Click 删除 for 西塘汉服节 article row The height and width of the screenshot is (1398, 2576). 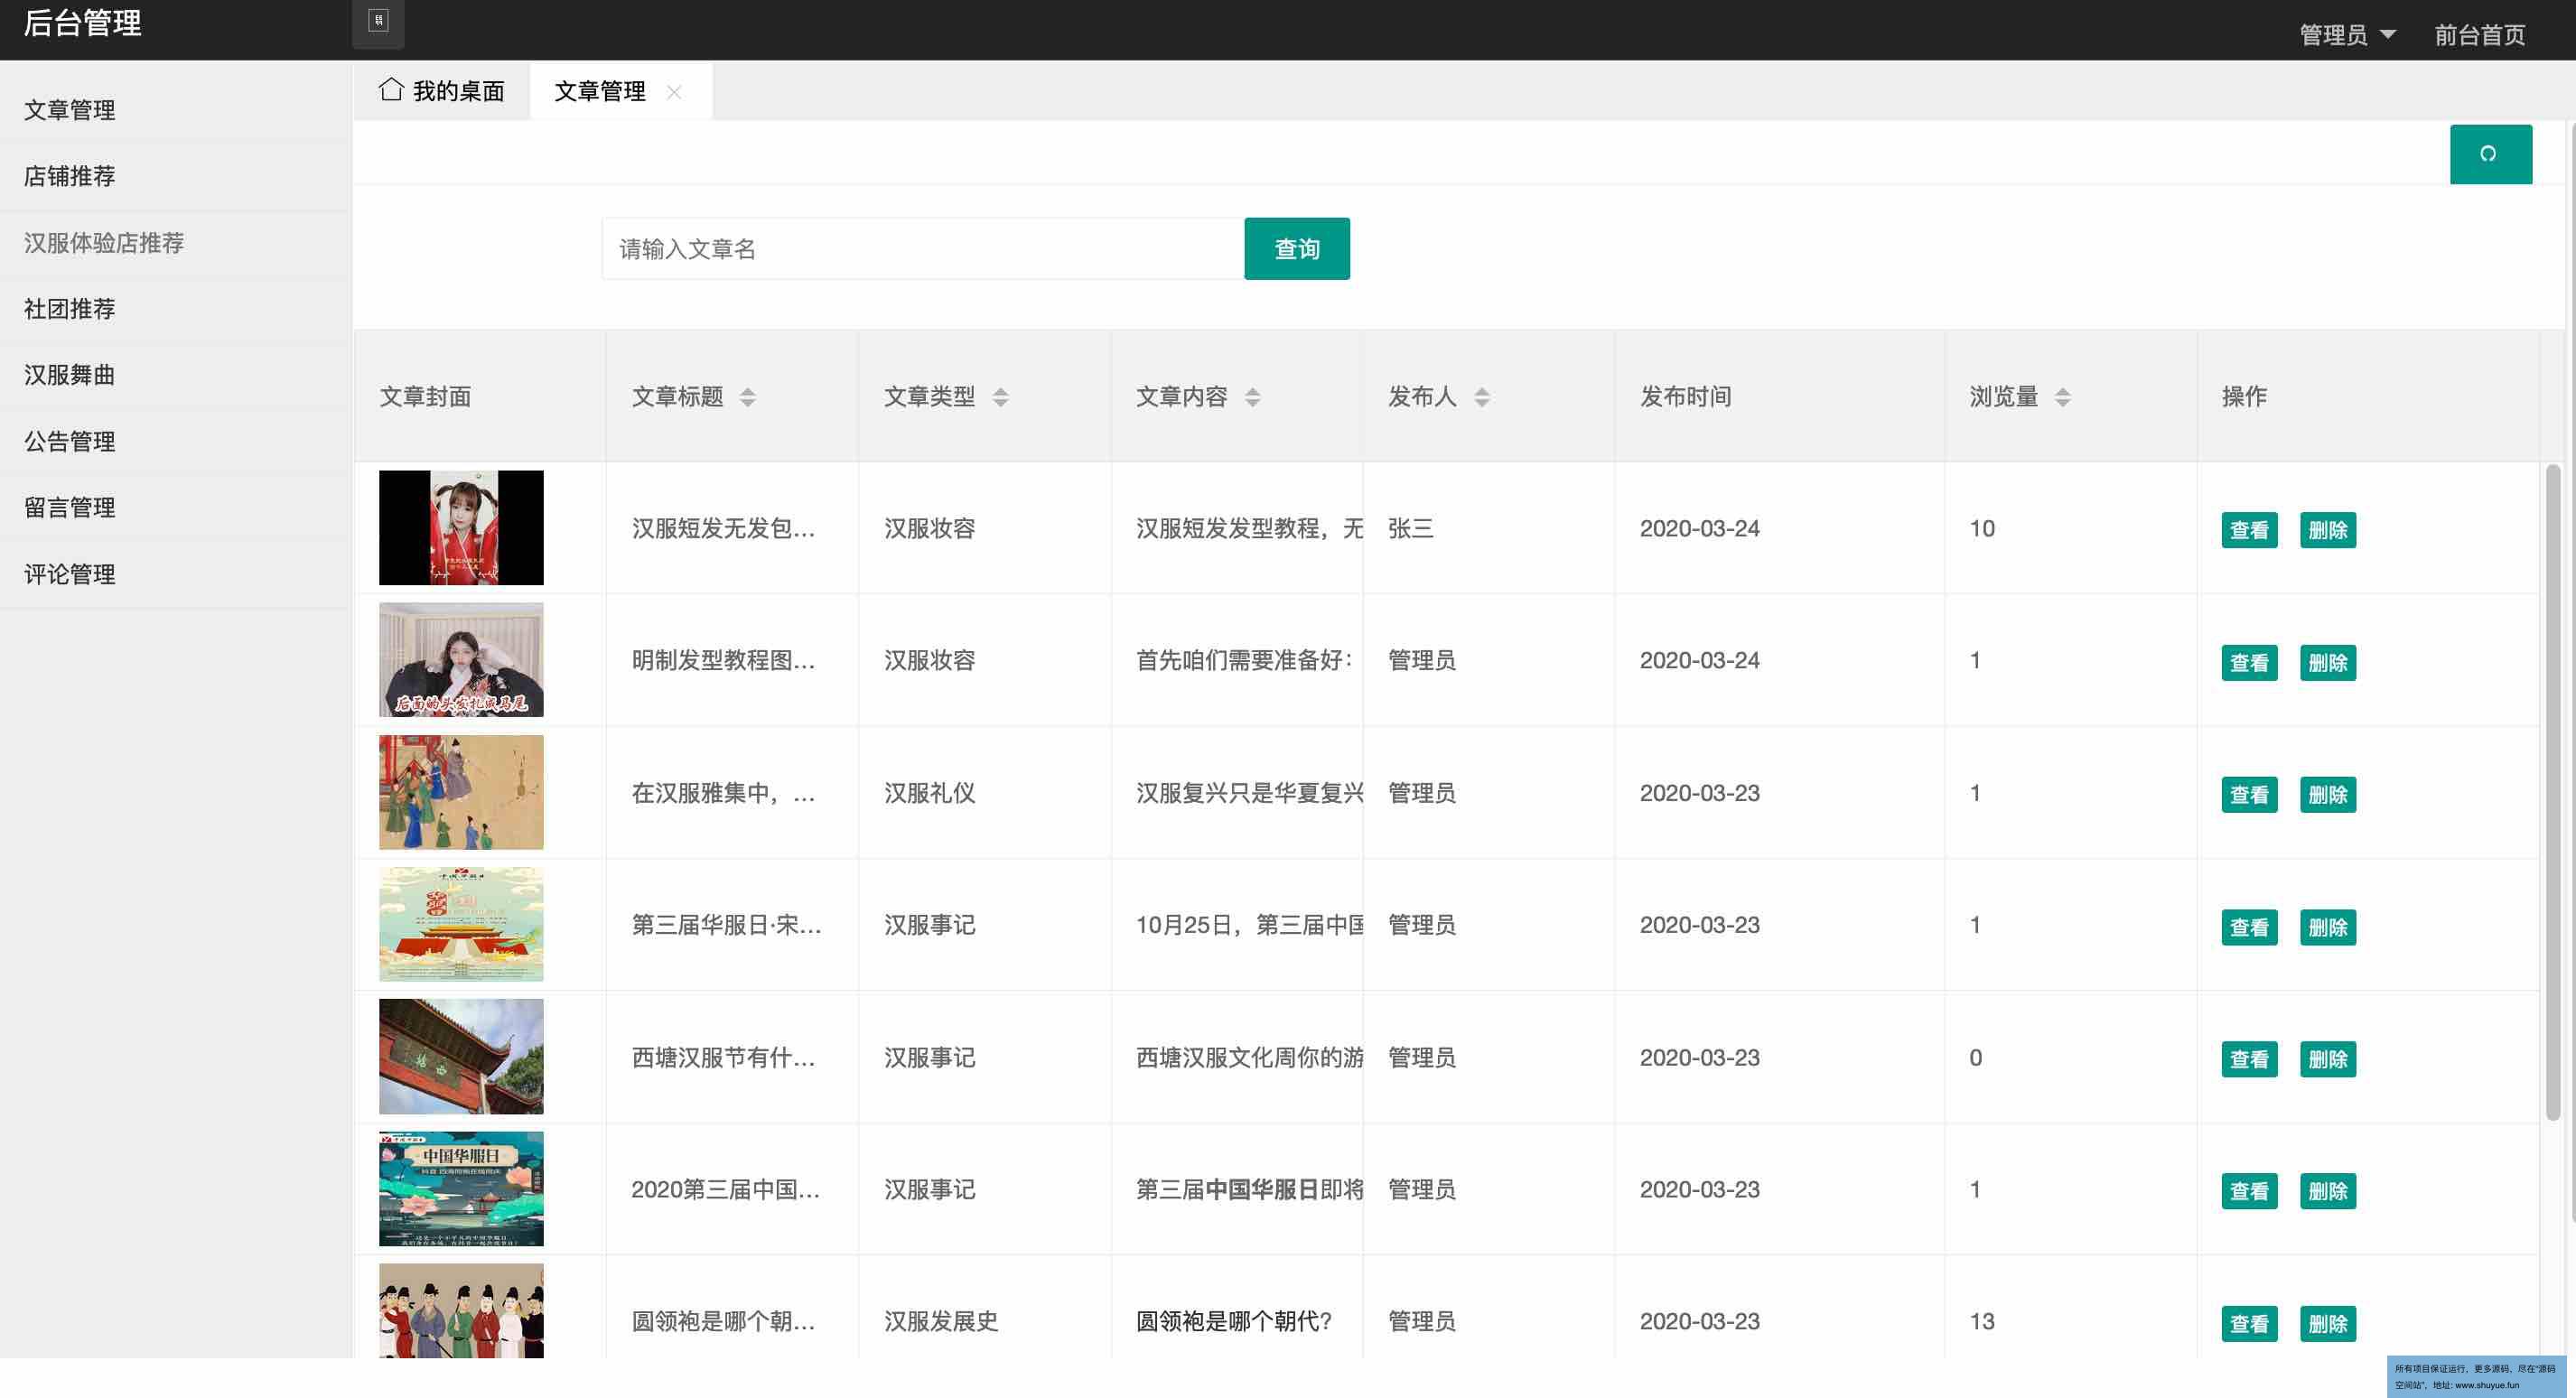(x=2327, y=1059)
